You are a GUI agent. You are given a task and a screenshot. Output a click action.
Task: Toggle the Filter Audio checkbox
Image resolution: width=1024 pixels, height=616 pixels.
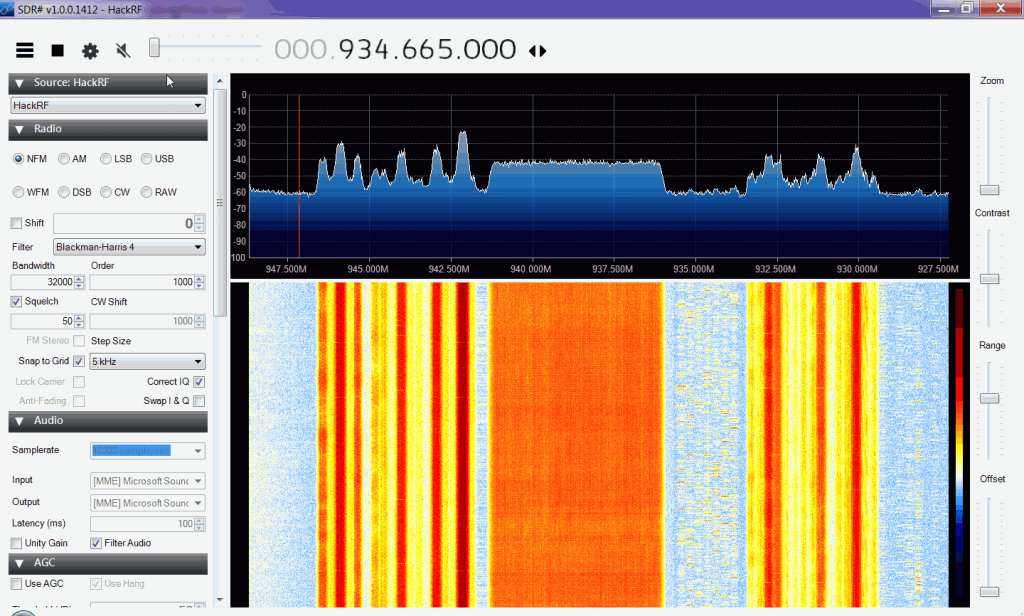(96, 543)
